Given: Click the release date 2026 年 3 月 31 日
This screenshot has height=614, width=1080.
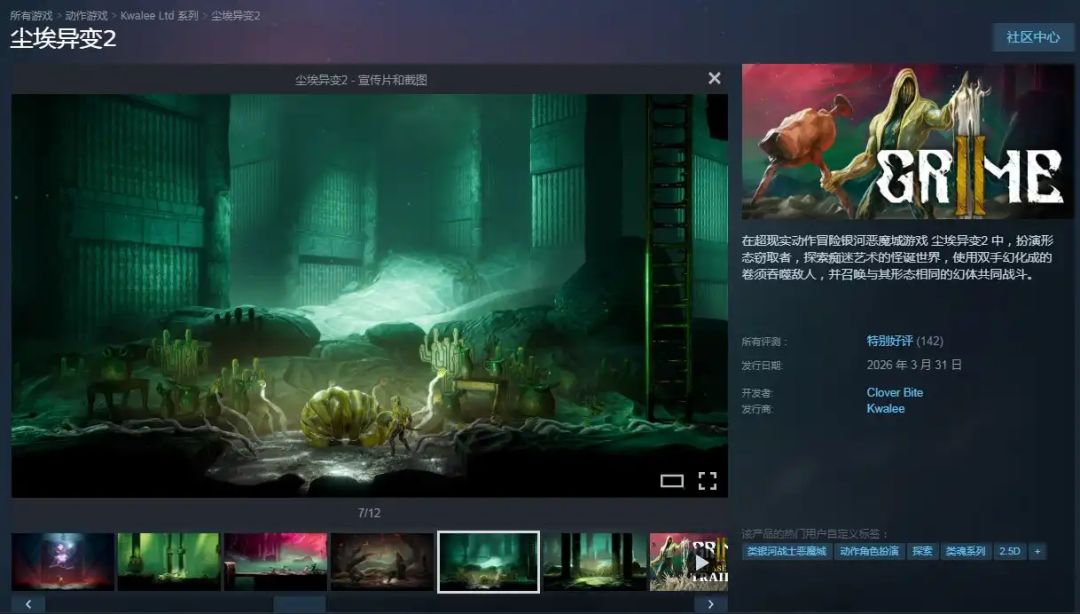Looking at the screenshot, I should (914, 365).
